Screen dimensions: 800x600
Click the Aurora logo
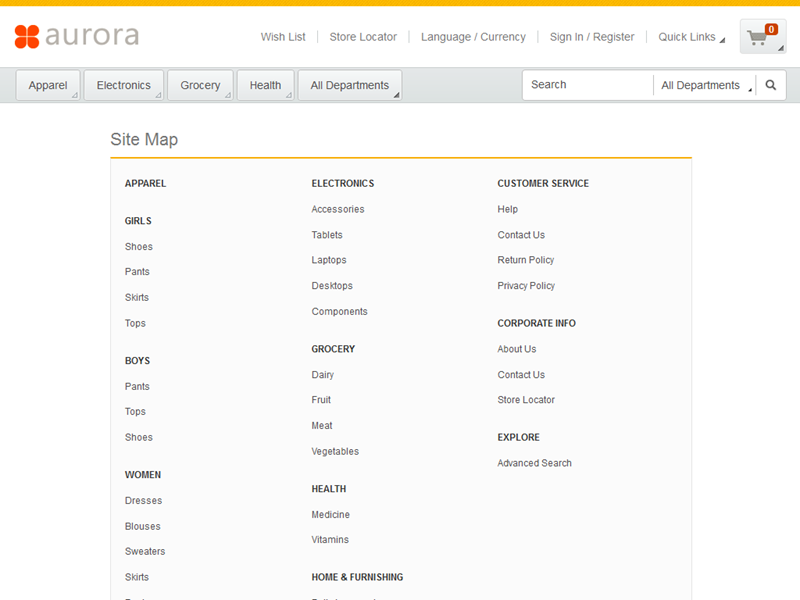[77, 37]
